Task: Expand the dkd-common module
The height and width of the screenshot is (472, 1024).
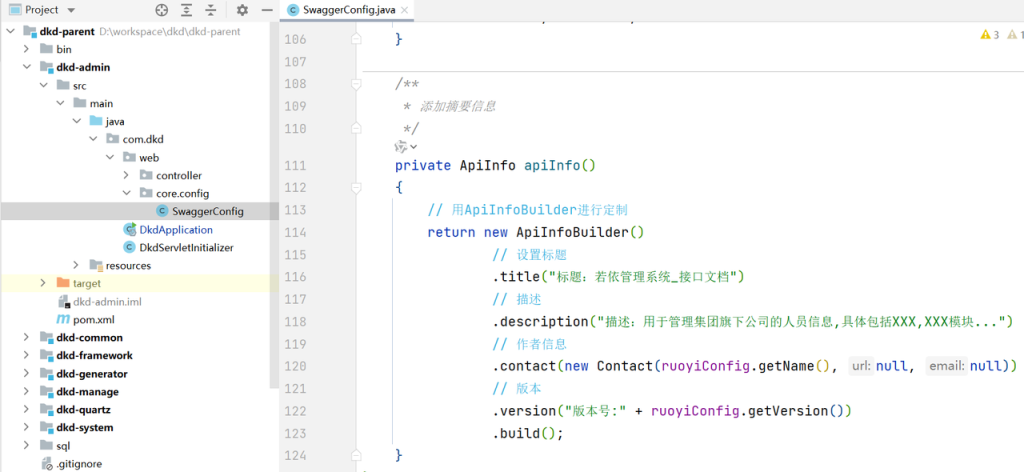Action: coord(26,337)
